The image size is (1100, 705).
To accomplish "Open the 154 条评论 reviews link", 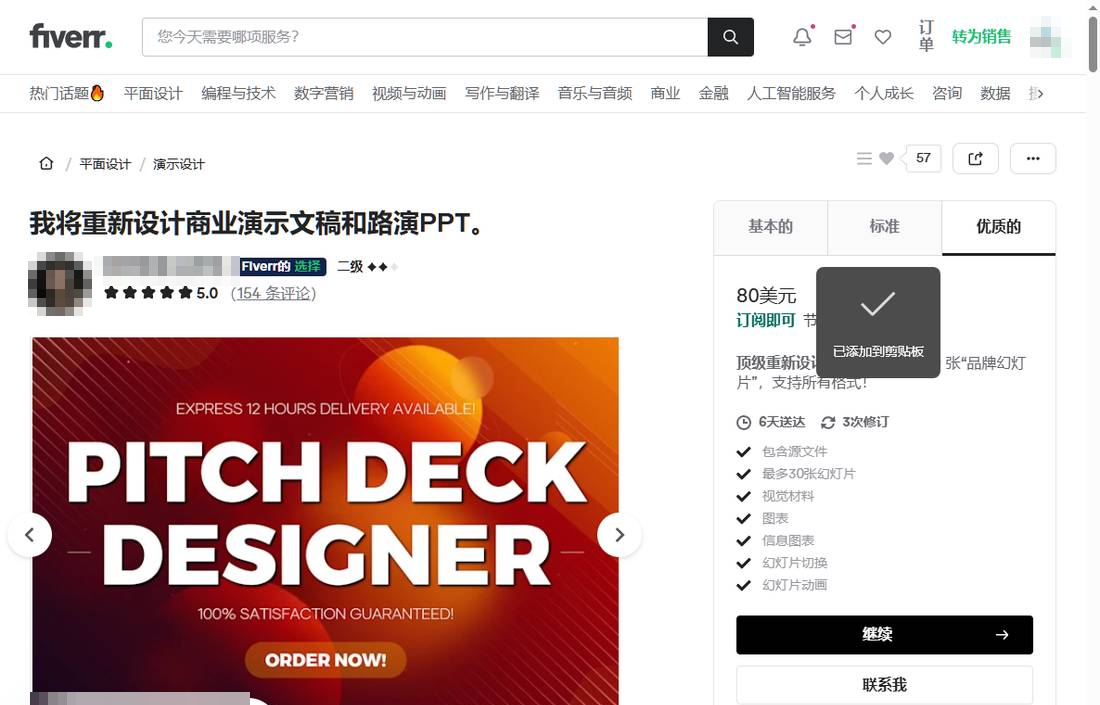I will click(274, 293).
